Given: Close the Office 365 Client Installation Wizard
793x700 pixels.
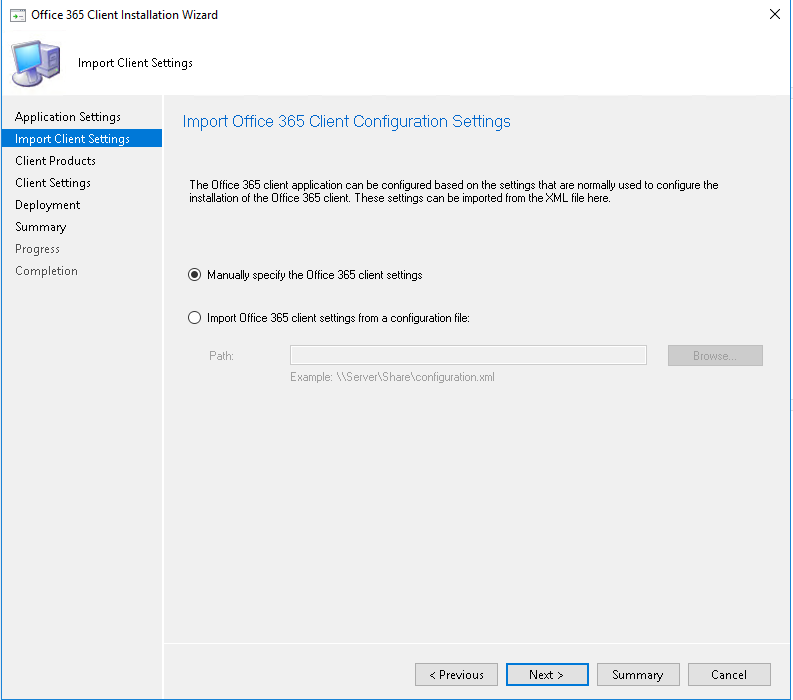Looking at the screenshot, I should pyautogui.click(x=774, y=14).
